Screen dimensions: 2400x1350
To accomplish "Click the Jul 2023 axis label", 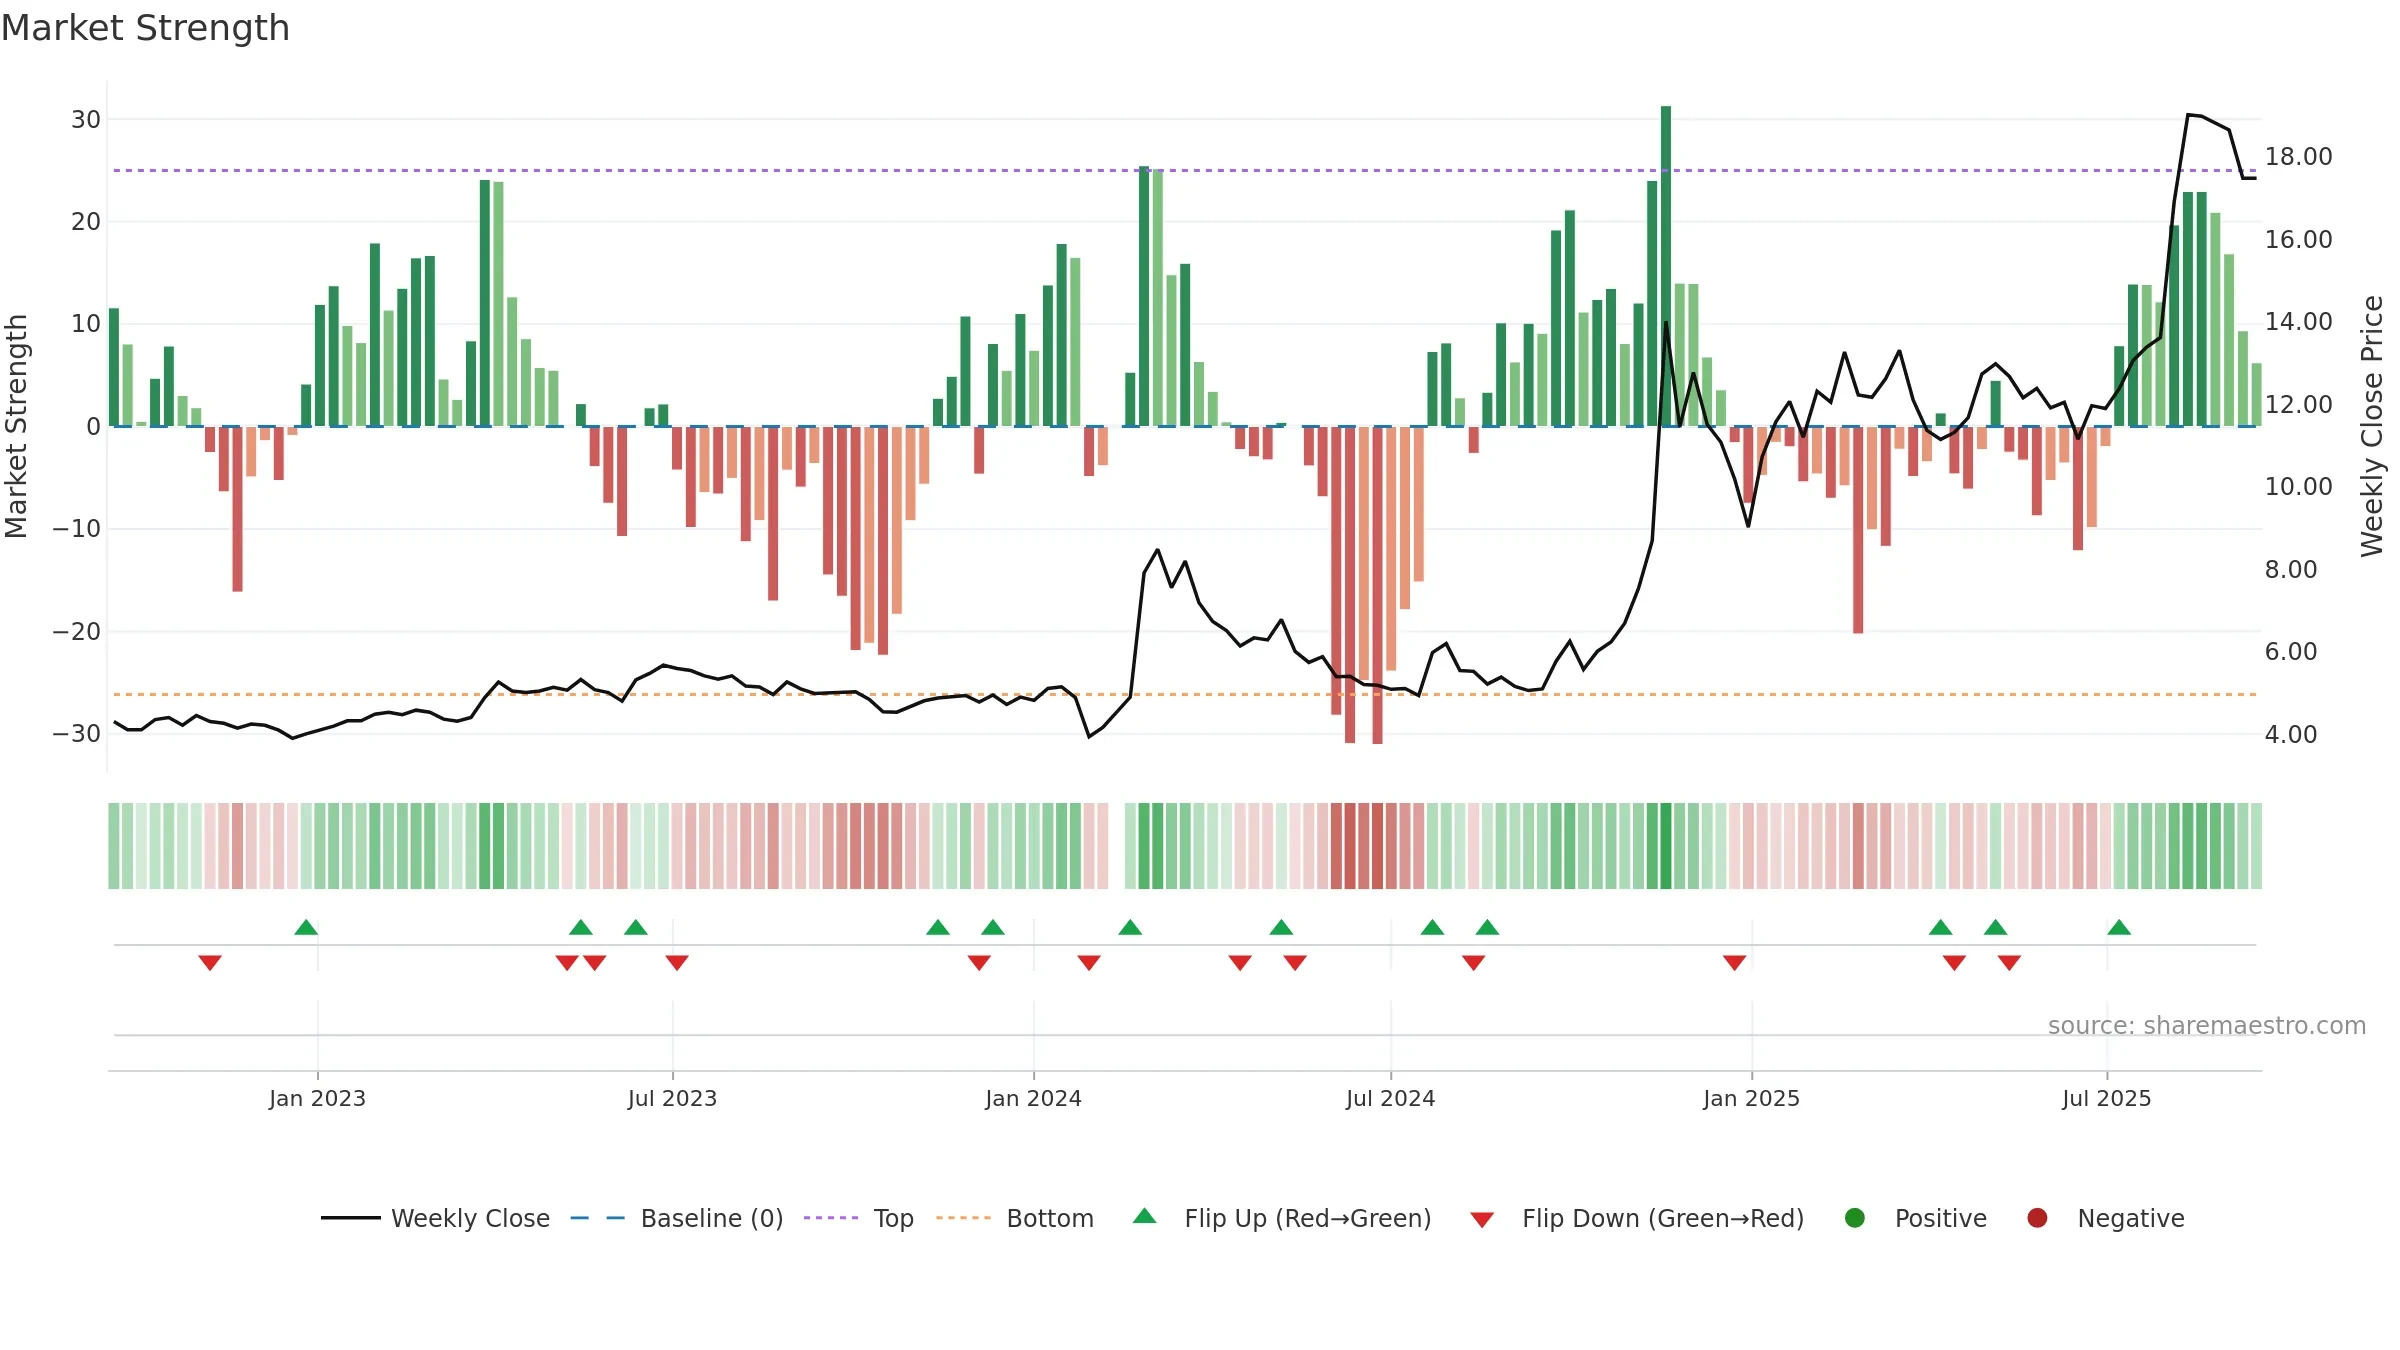I will tap(672, 1098).
